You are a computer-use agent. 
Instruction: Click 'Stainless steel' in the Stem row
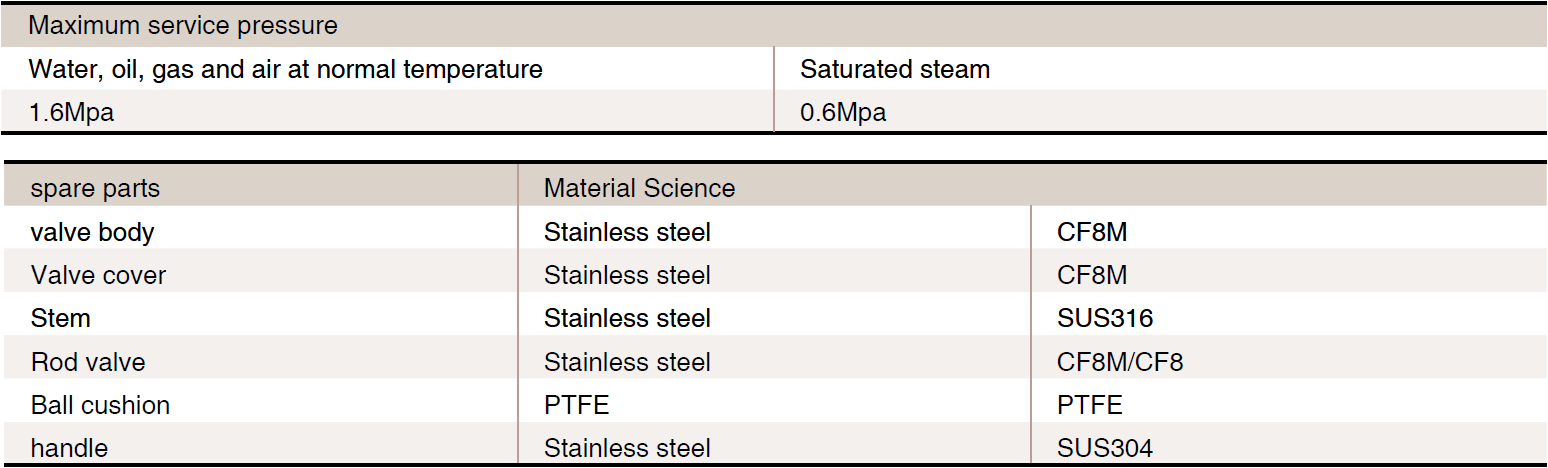(x=627, y=318)
